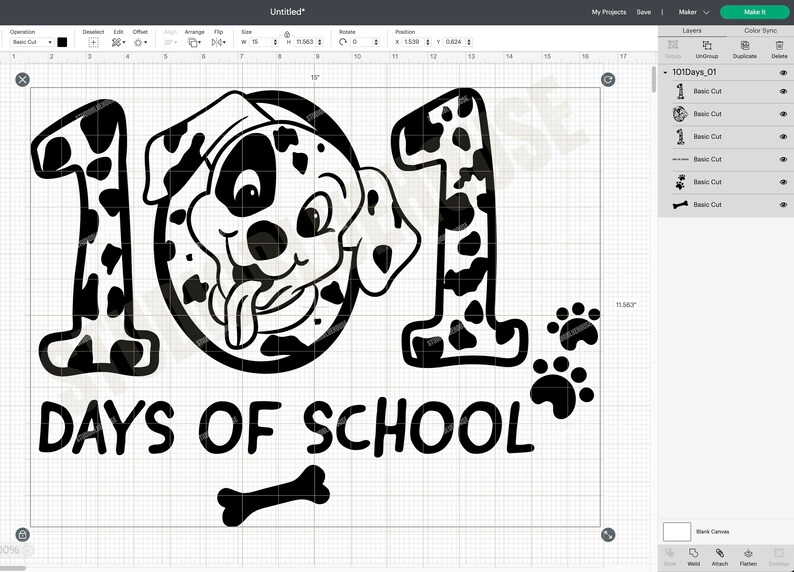
Task: Click the Width stepper arrows
Action: click(x=275, y=43)
